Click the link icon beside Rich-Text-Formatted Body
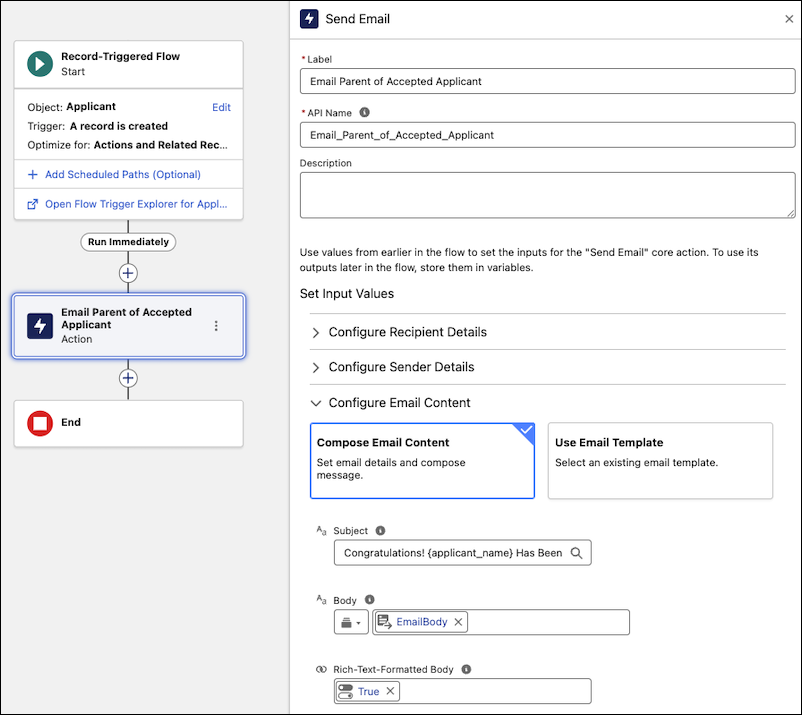Viewport: 802px width, 715px height. [321, 669]
